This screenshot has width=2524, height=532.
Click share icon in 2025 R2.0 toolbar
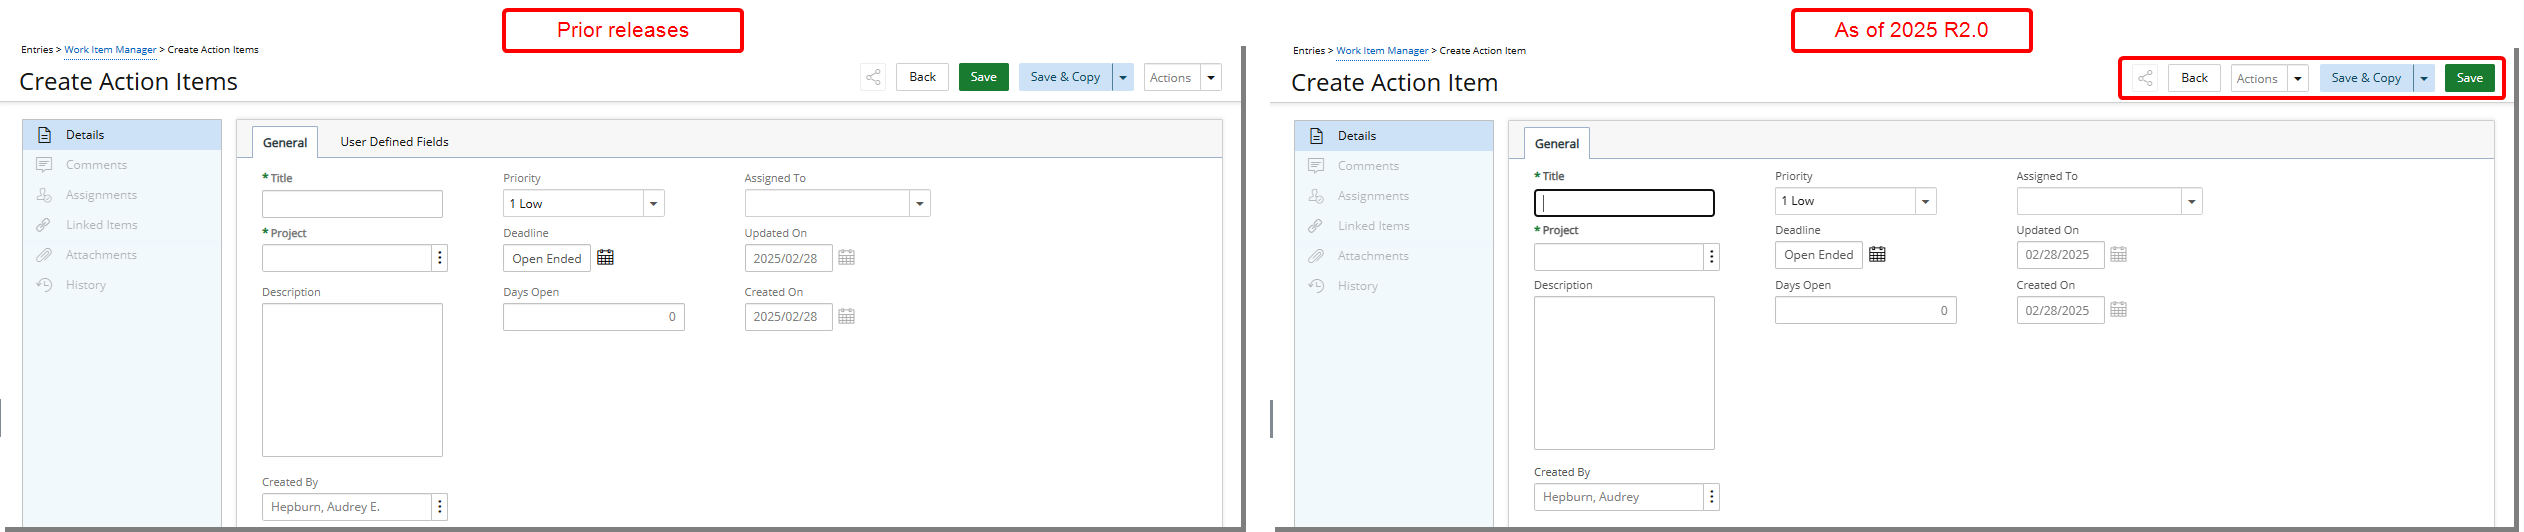pos(2145,78)
